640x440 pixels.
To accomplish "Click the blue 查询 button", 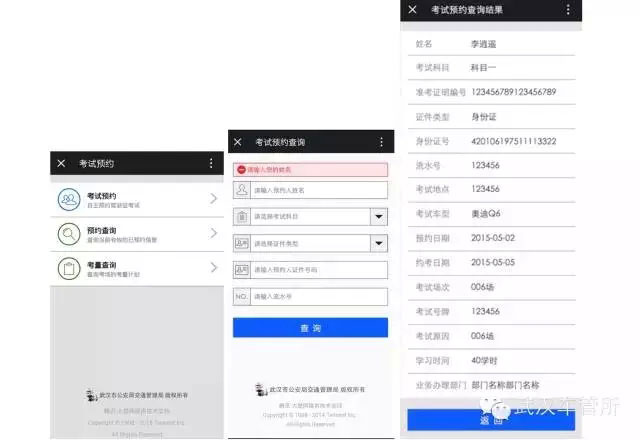I will pyautogui.click(x=310, y=328).
